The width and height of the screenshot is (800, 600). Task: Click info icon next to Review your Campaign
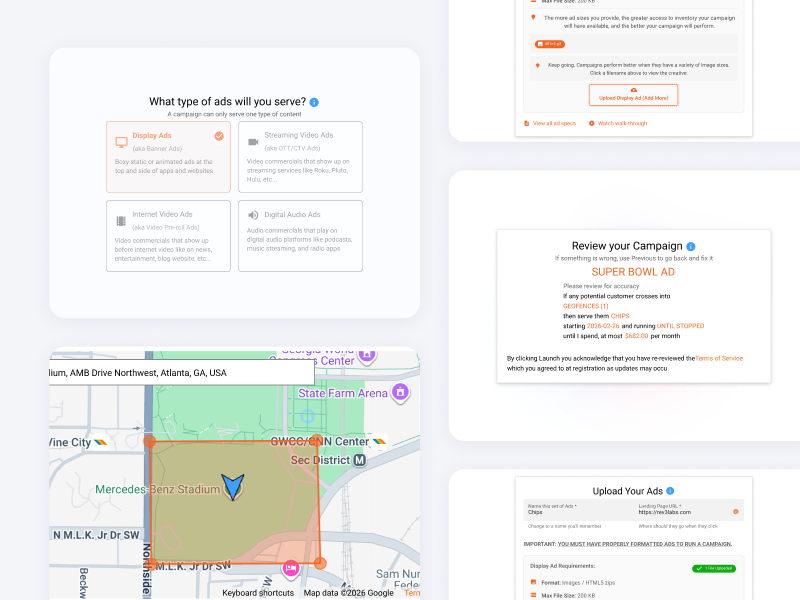690,246
